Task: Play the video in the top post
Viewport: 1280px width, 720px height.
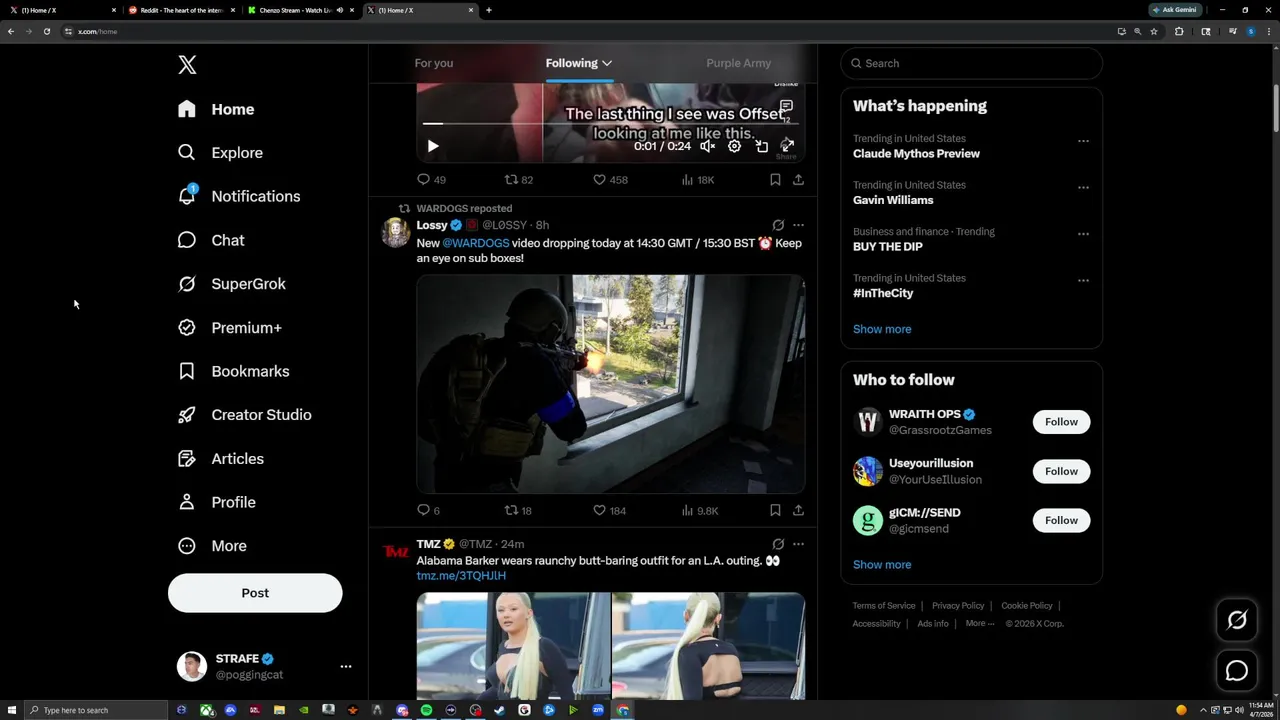Action: pyautogui.click(x=433, y=146)
